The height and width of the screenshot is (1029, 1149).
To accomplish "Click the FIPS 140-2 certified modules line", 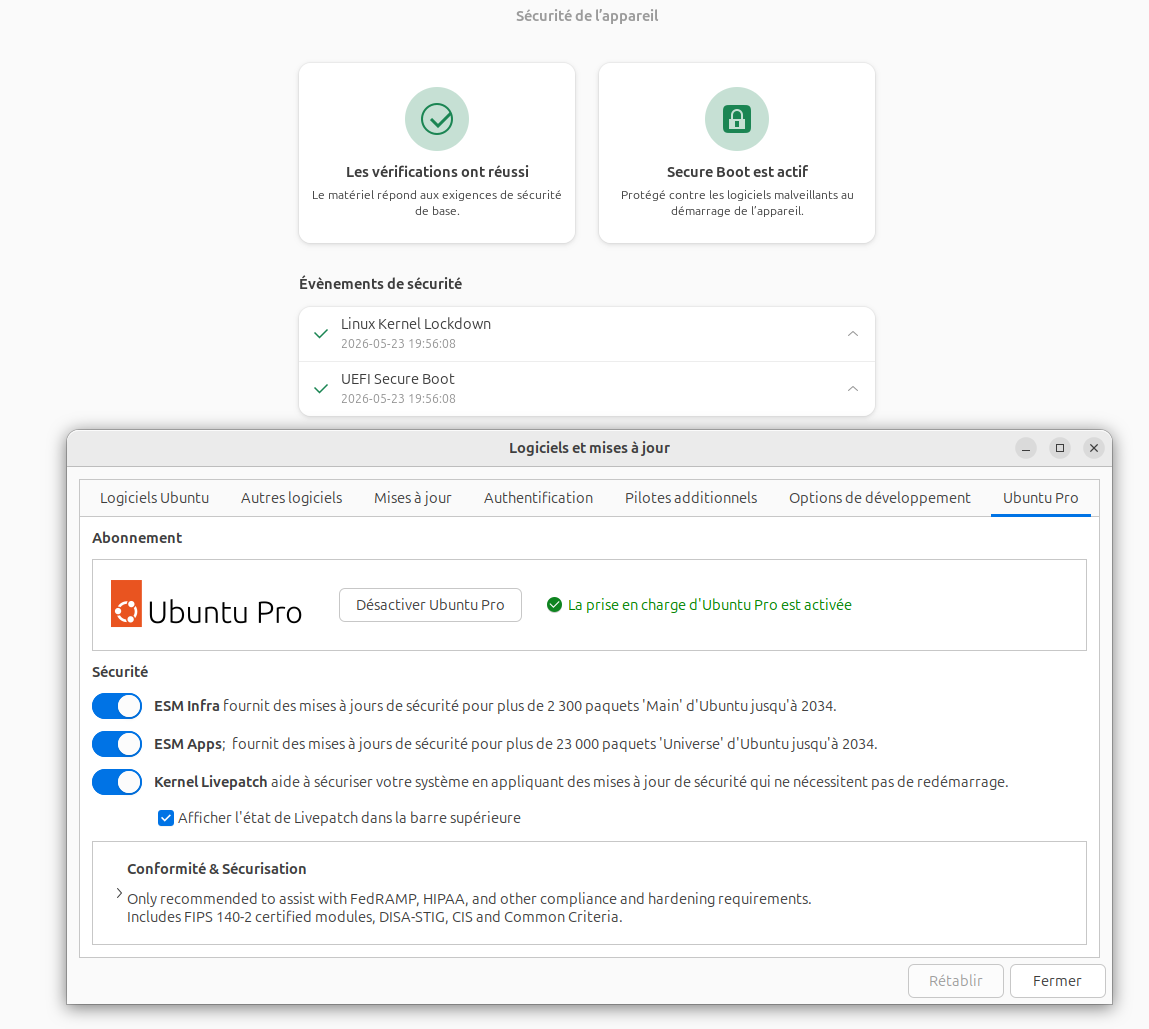I will [374, 917].
